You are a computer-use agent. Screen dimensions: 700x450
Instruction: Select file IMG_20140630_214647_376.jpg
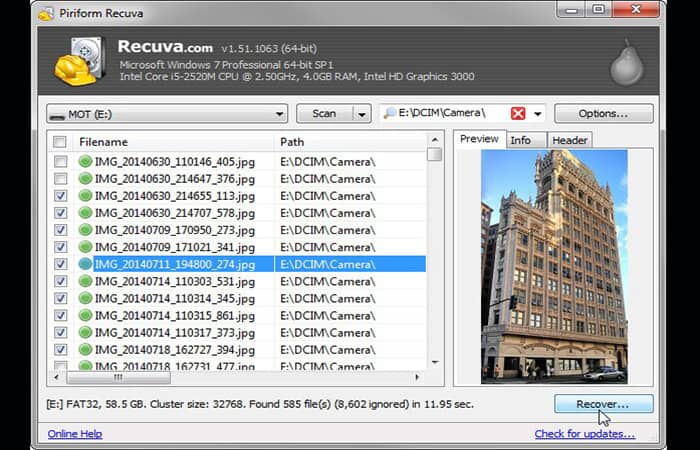tap(175, 179)
